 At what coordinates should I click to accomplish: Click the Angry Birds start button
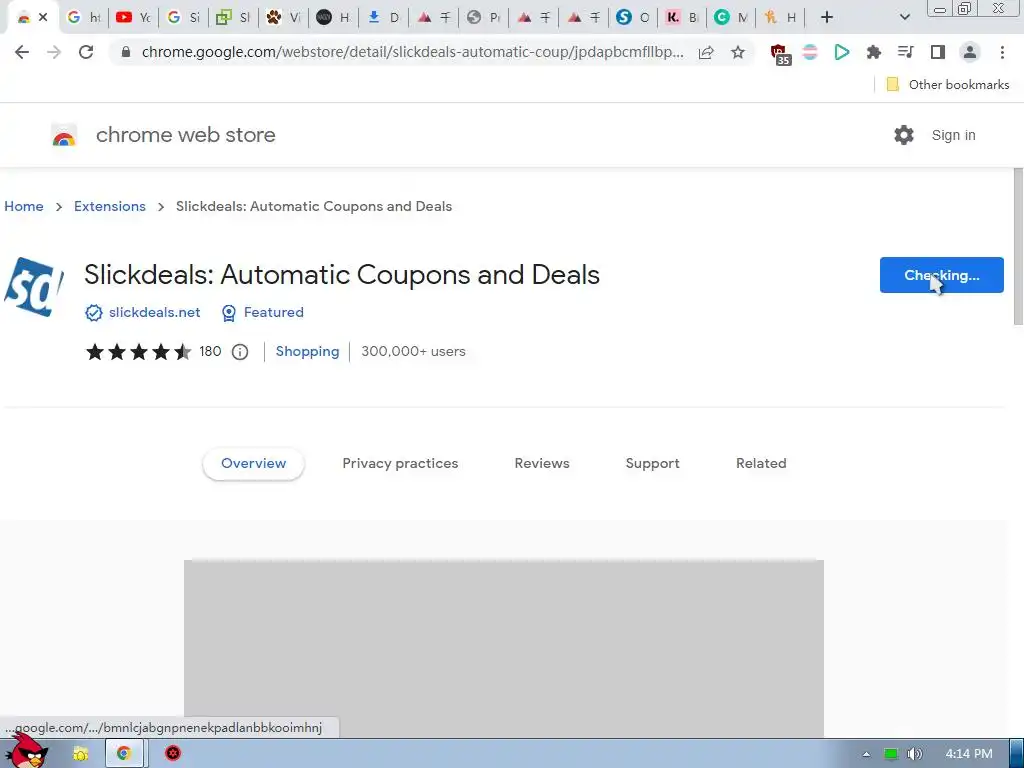coord(26,751)
